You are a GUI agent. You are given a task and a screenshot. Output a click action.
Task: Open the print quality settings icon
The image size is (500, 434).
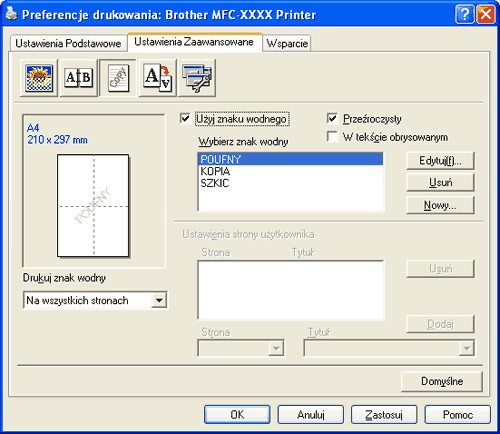(x=39, y=78)
